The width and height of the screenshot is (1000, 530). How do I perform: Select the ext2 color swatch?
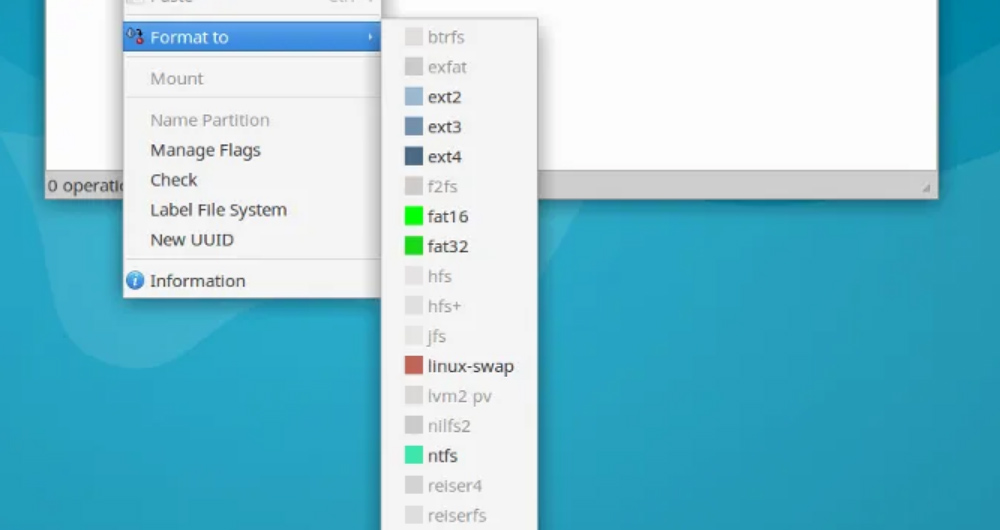(414, 97)
